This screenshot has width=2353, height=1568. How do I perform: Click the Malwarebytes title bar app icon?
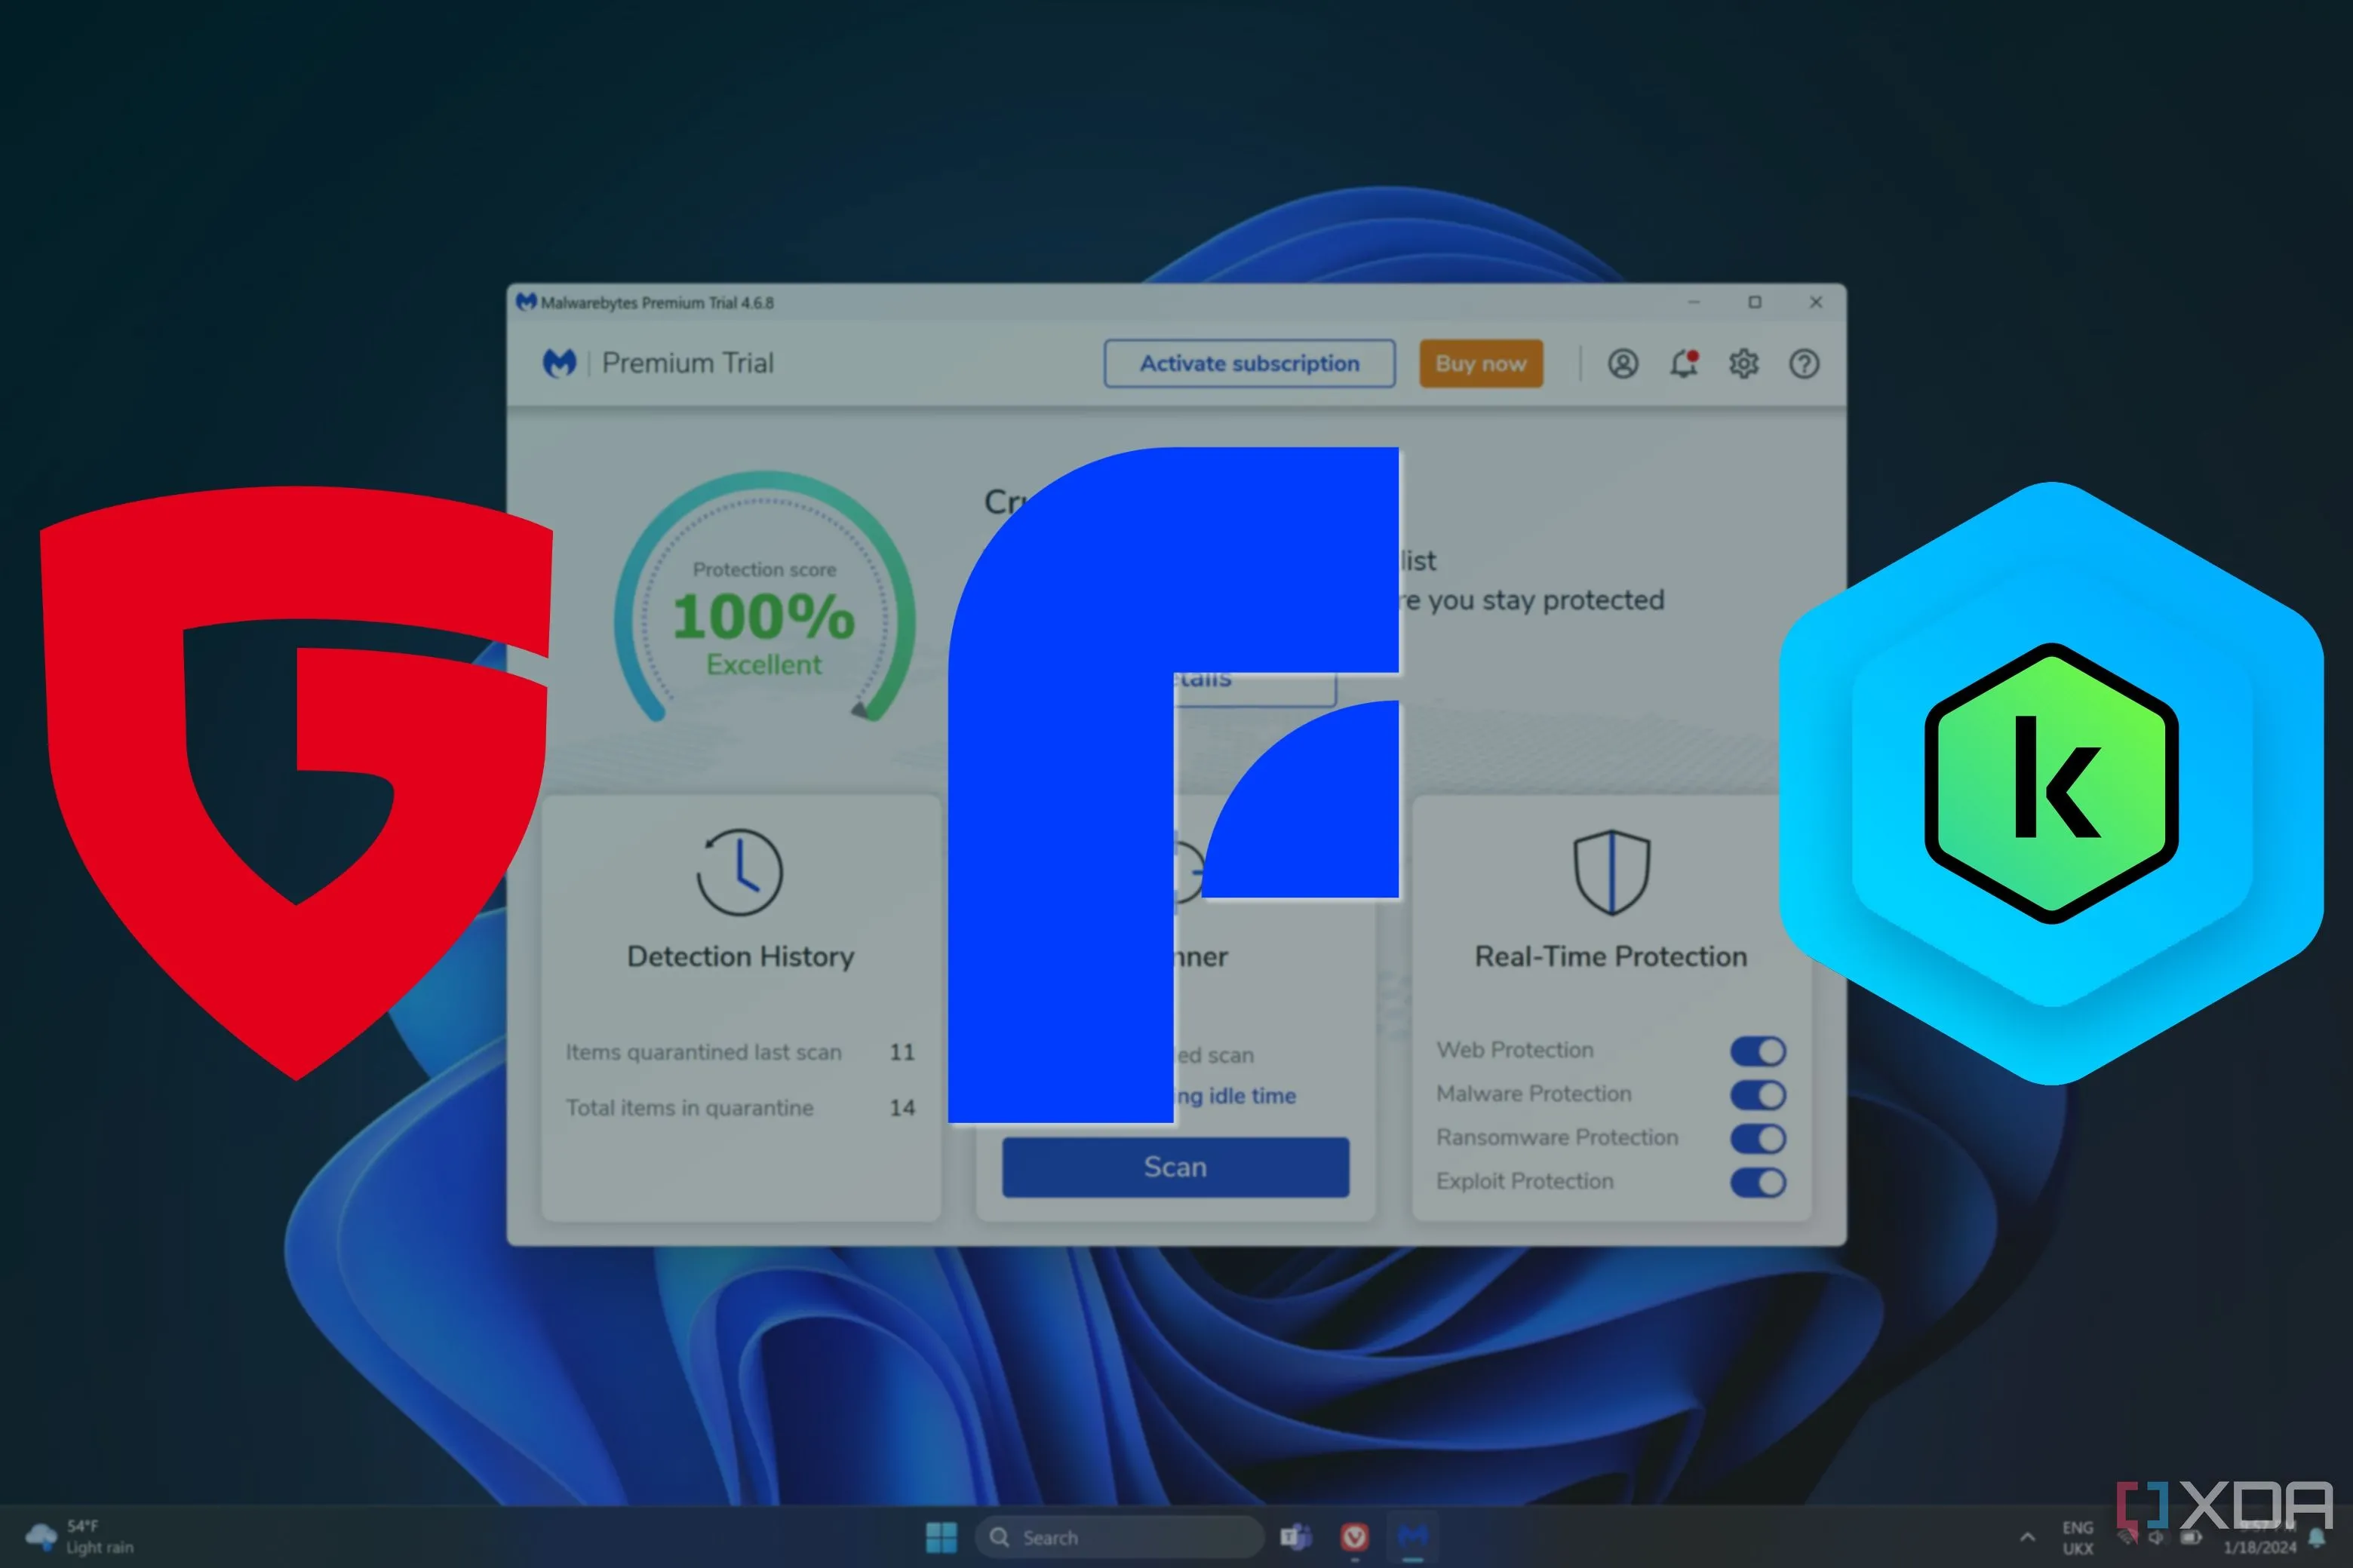click(526, 302)
